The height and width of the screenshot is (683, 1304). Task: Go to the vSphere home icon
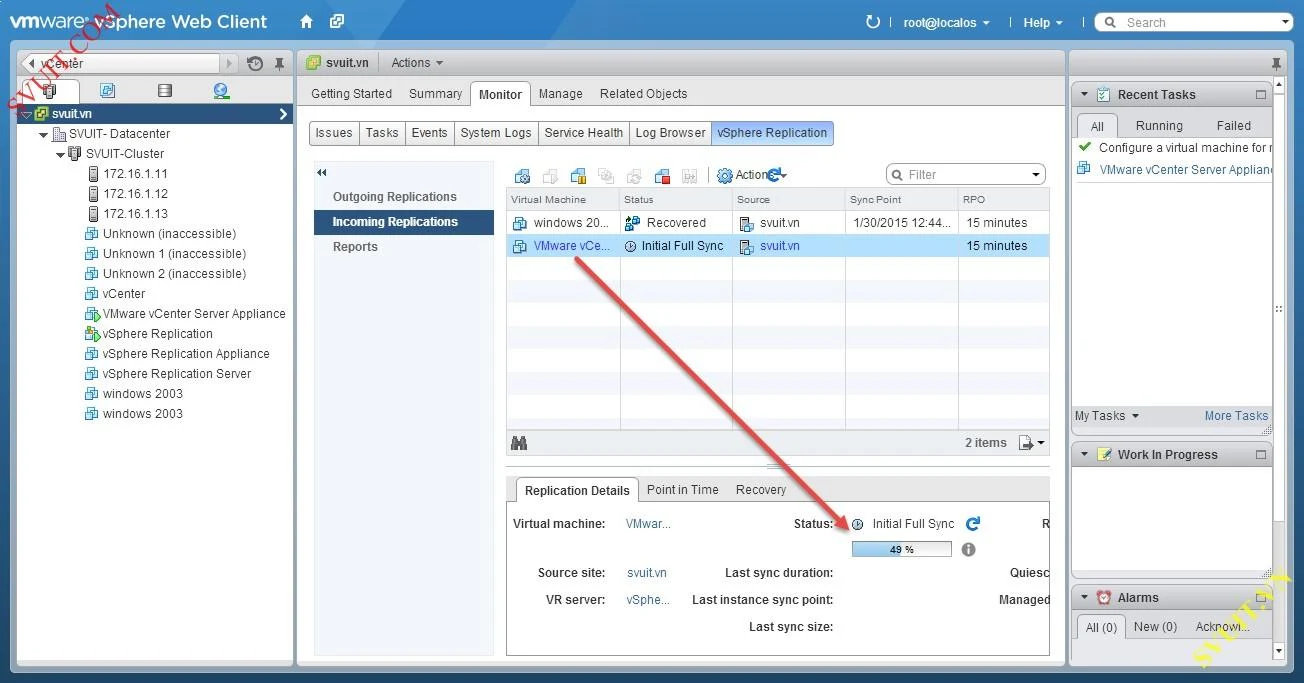click(307, 21)
